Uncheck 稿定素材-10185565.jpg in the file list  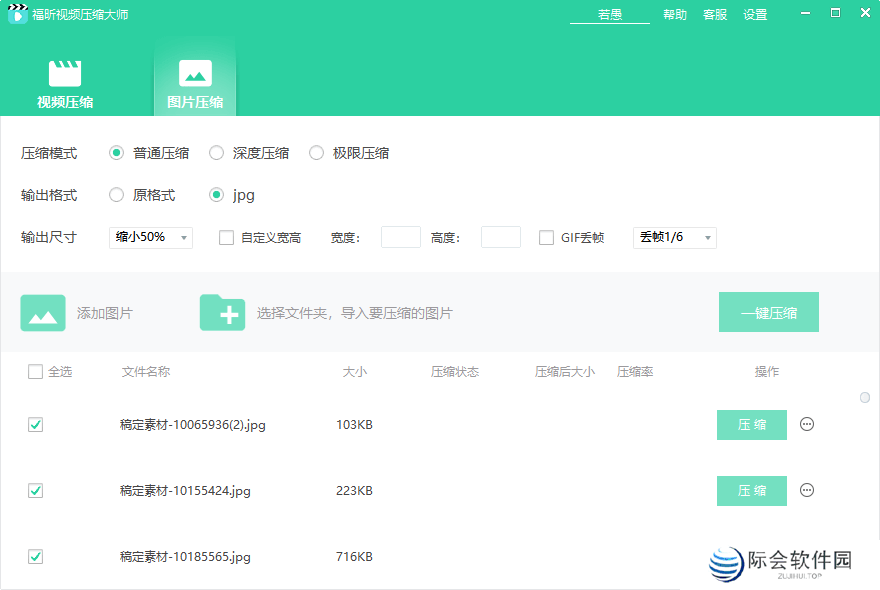(x=35, y=557)
